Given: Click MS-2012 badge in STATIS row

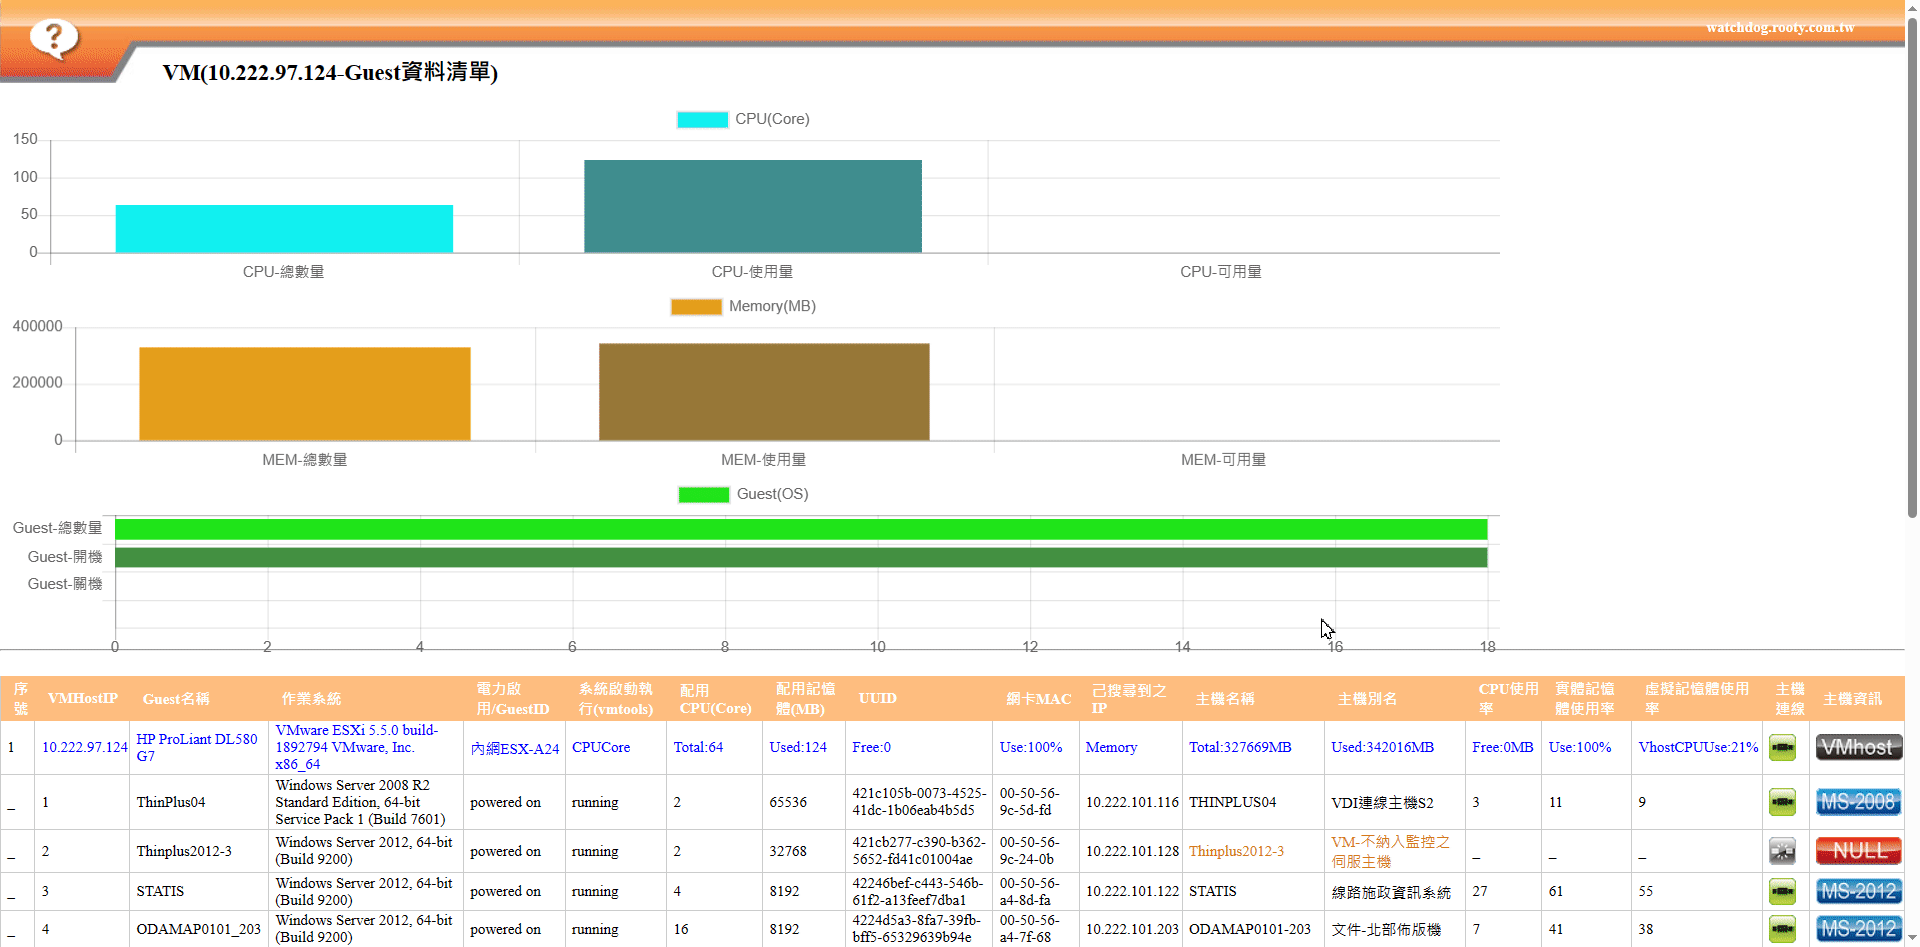Looking at the screenshot, I should (x=1858, y=891).
